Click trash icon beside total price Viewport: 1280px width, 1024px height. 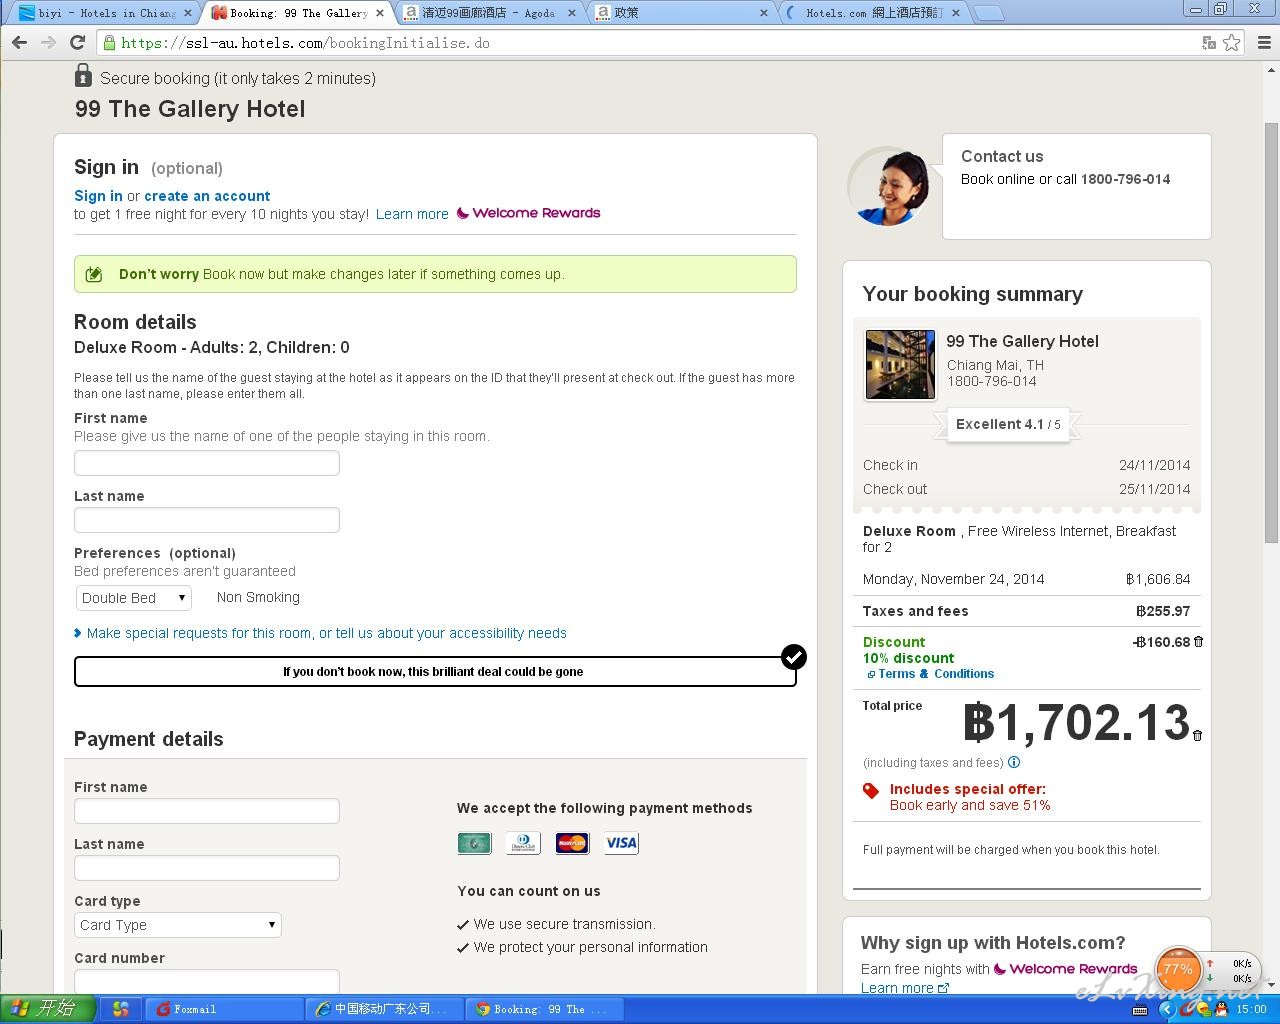pyautogui.click(x=1197, y=735)
